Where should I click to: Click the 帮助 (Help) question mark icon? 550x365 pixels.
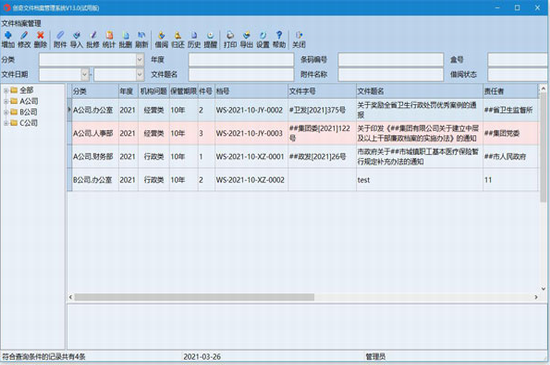279,39
